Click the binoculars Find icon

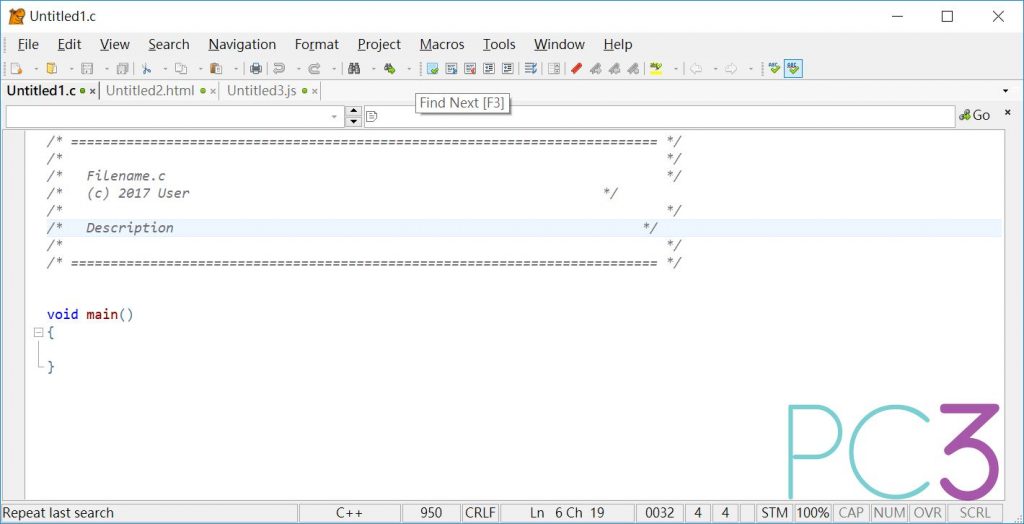[x=353, y=69]
